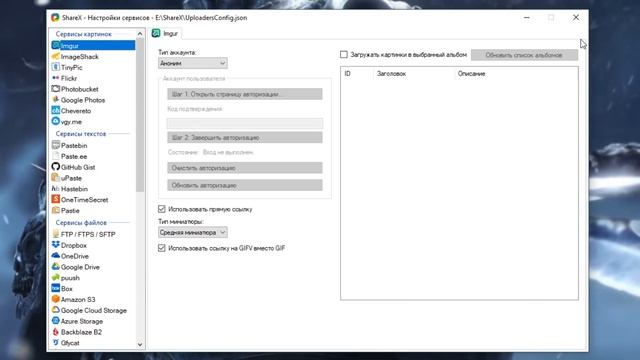The height and width of the screenshot is (360, 640).
Task: Click the ShareX logo in title bar
Action: pos(55,18)
